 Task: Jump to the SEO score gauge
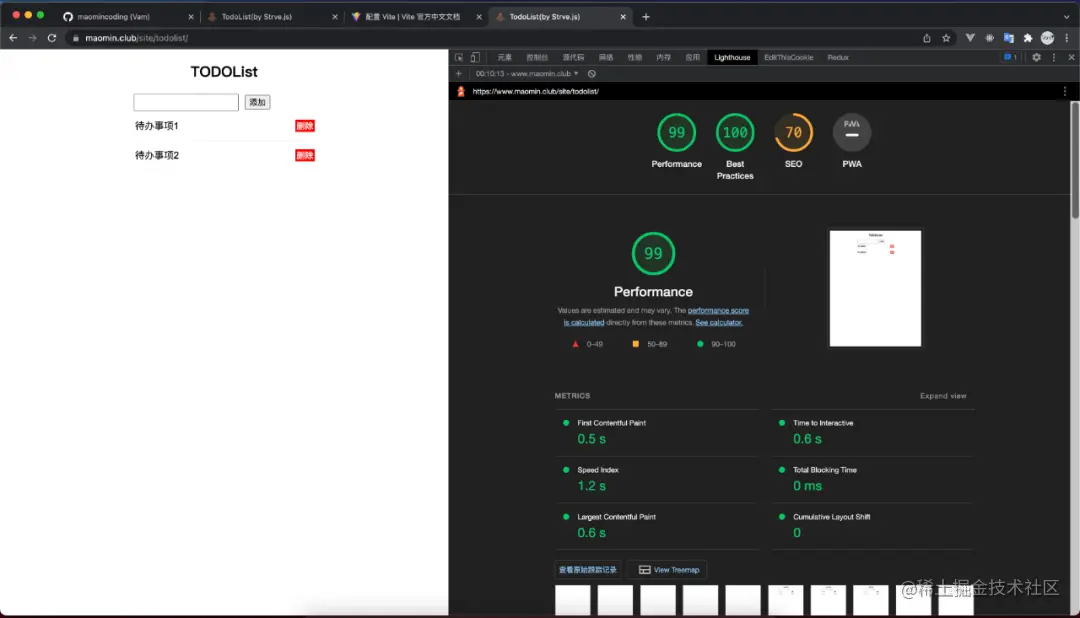coord(793,141)
